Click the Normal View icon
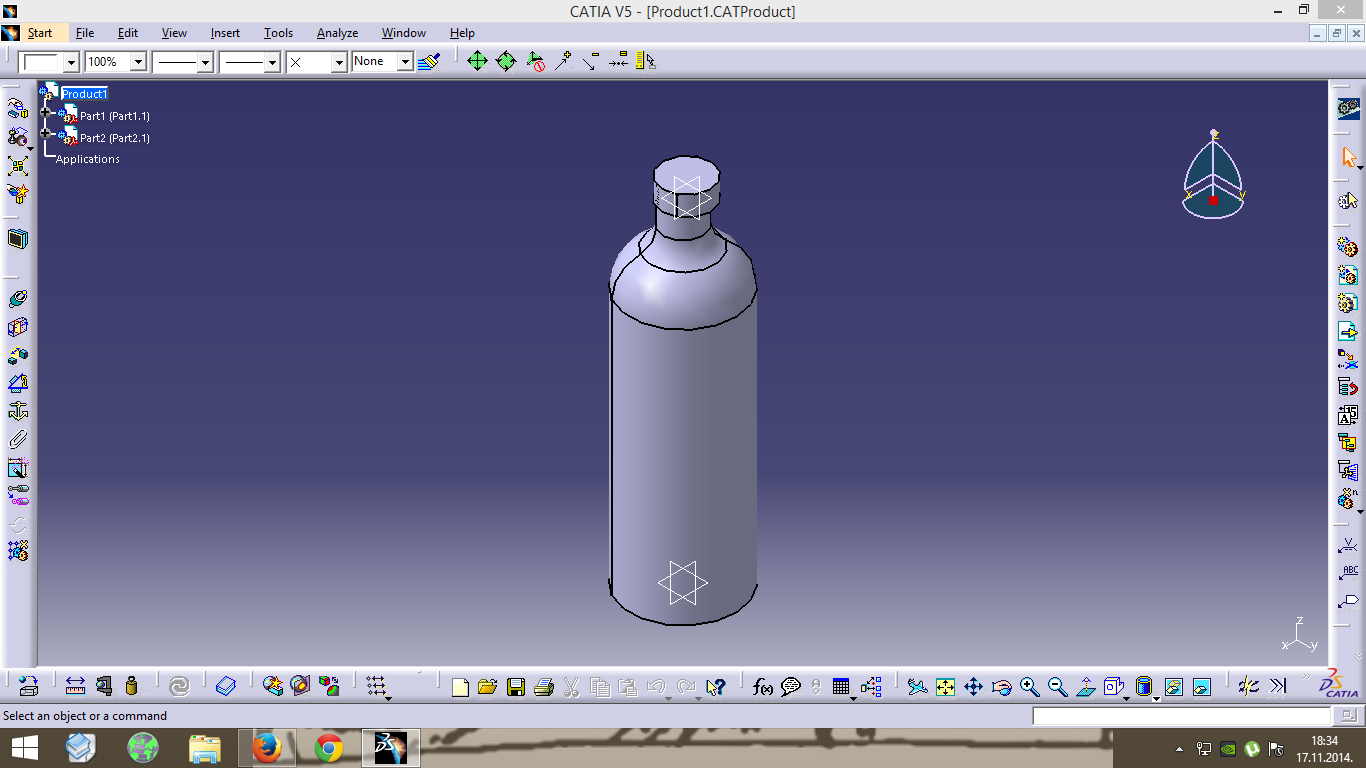This screenshot has width=1366, height=768. [1086, 687]
